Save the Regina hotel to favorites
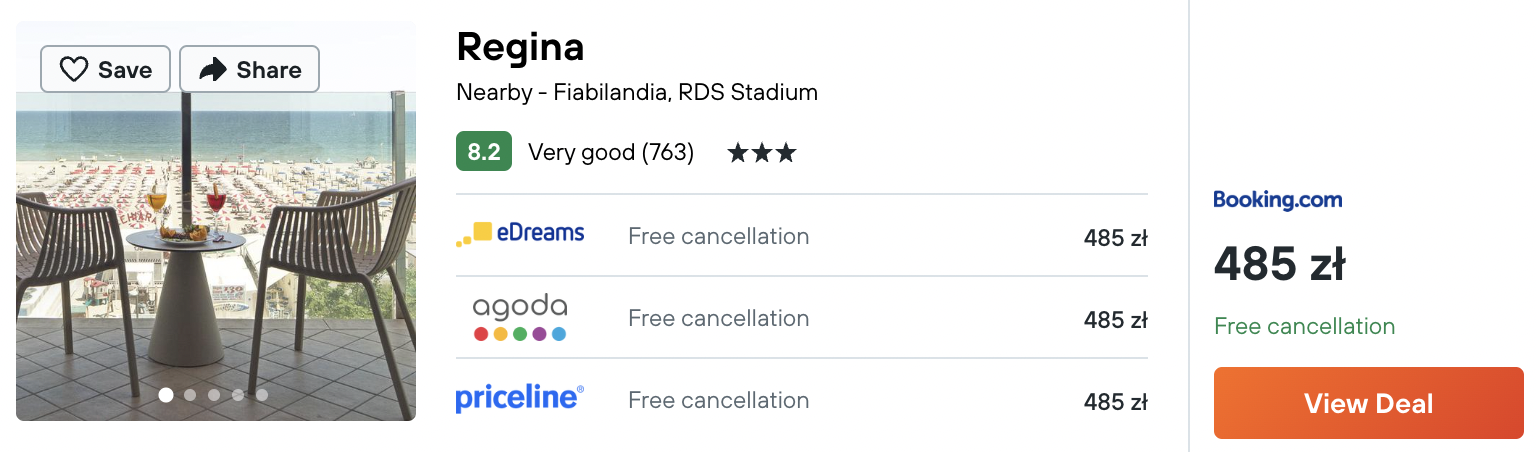 (105, 70)
